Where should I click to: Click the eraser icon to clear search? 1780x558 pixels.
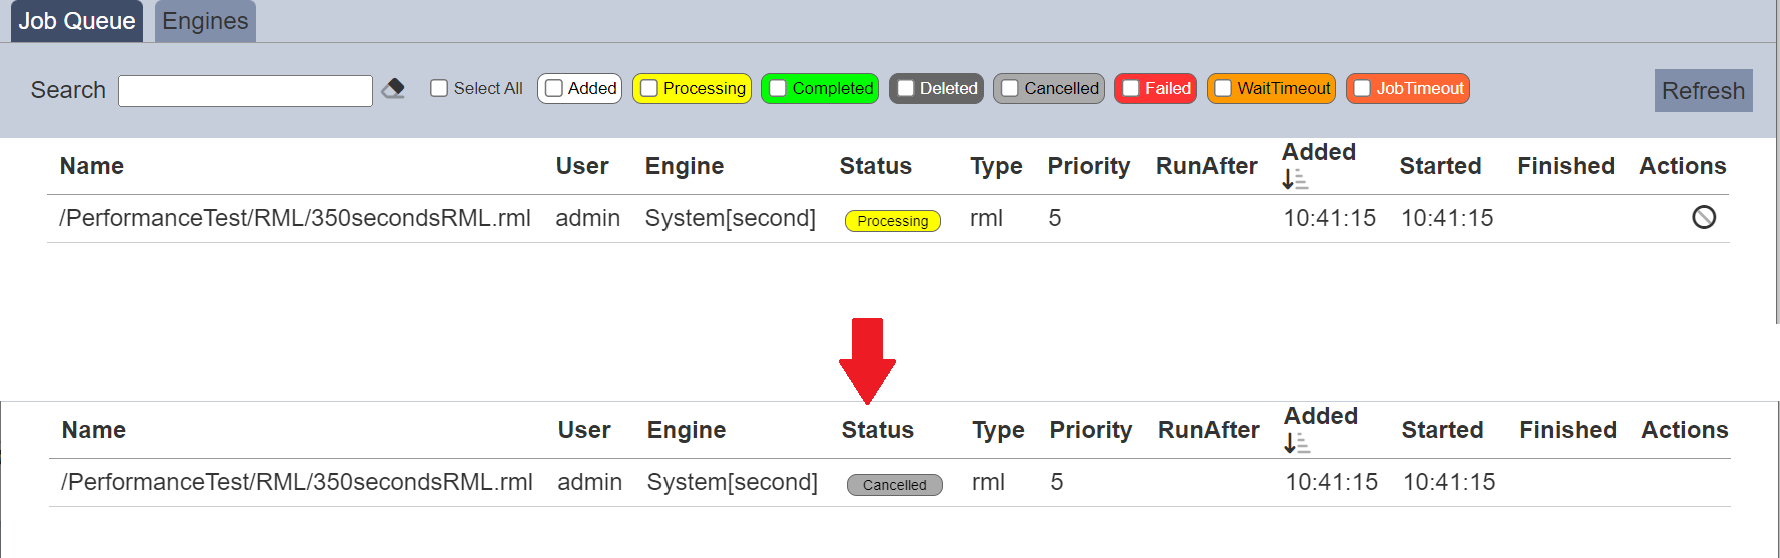393,89
